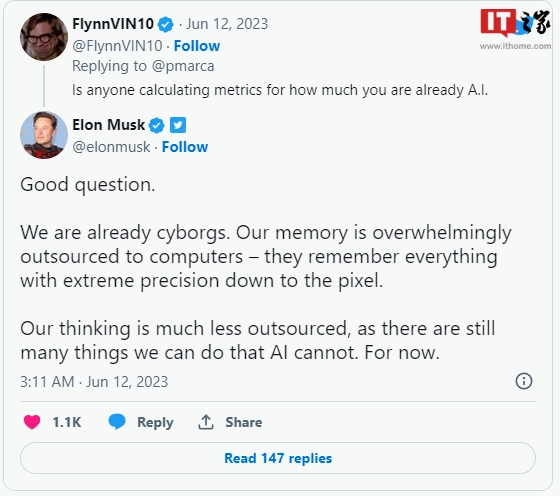Click Elon Musk's blue verified checkmark

pos(156,125)
